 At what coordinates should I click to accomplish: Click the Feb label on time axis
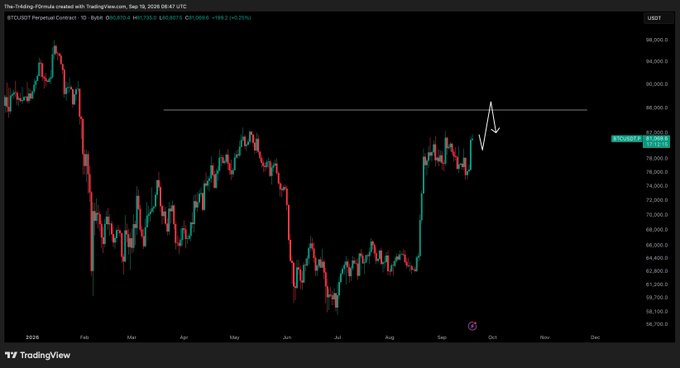tap(84, 337)
